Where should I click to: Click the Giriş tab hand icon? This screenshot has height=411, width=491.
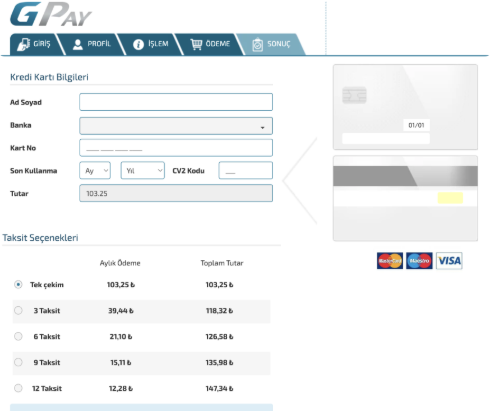(x=24, y=44)
